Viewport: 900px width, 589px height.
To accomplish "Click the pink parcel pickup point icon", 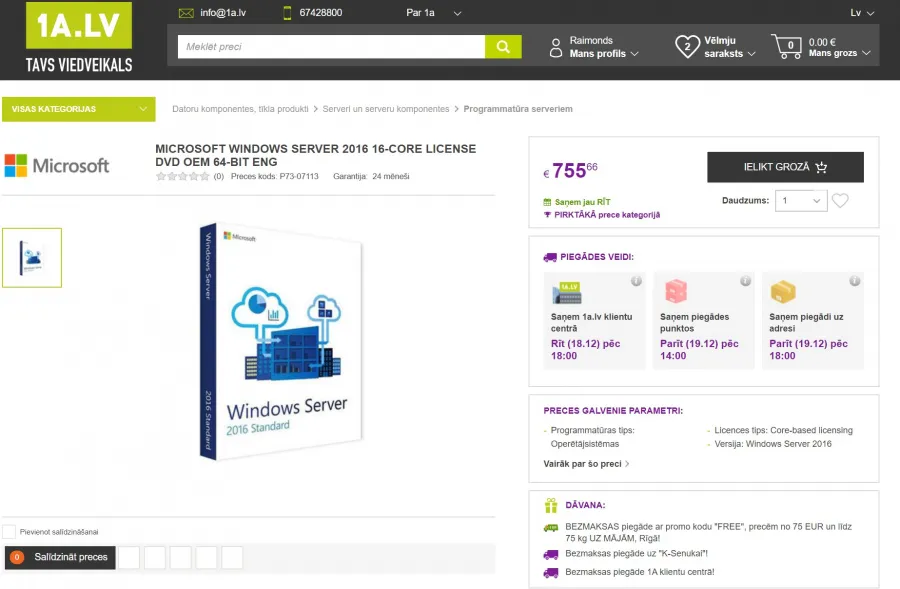I will pyautogui.click(x=676, y=291).
